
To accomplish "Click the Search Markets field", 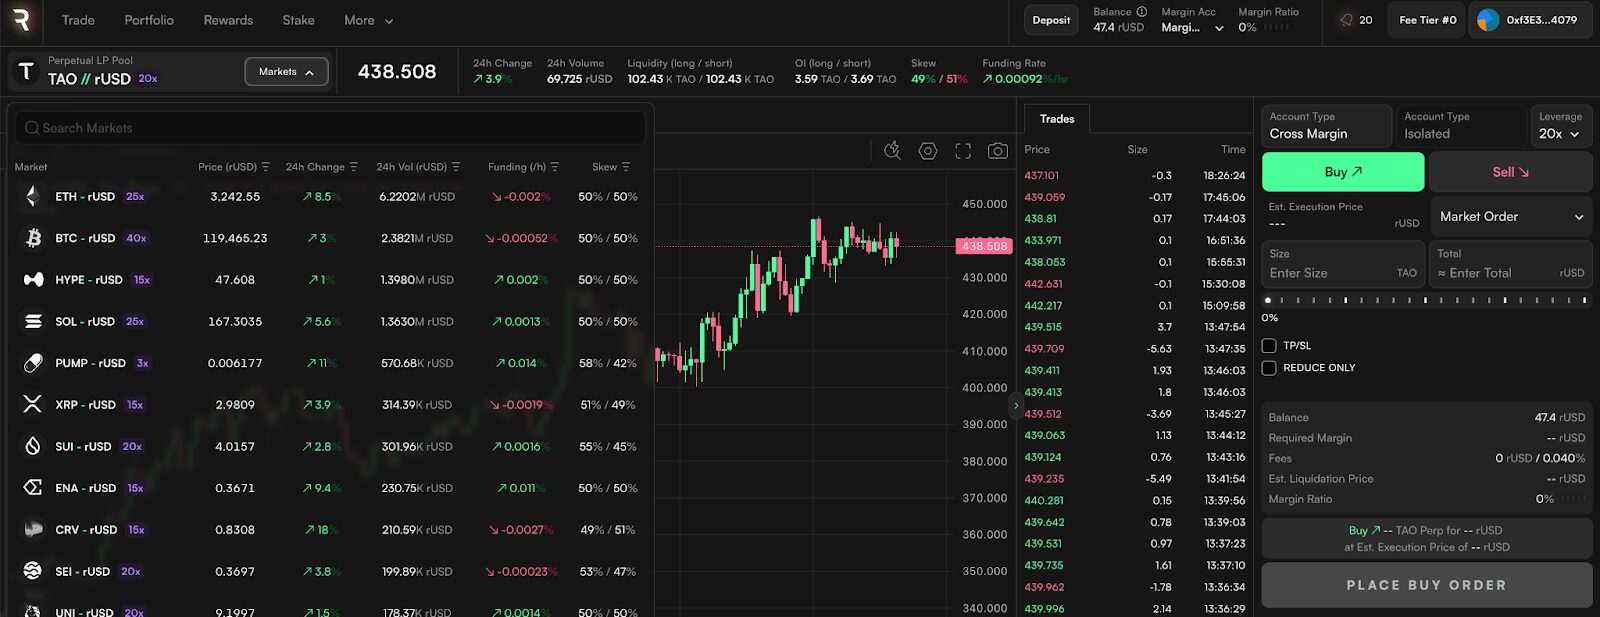I will pos(330,128).
